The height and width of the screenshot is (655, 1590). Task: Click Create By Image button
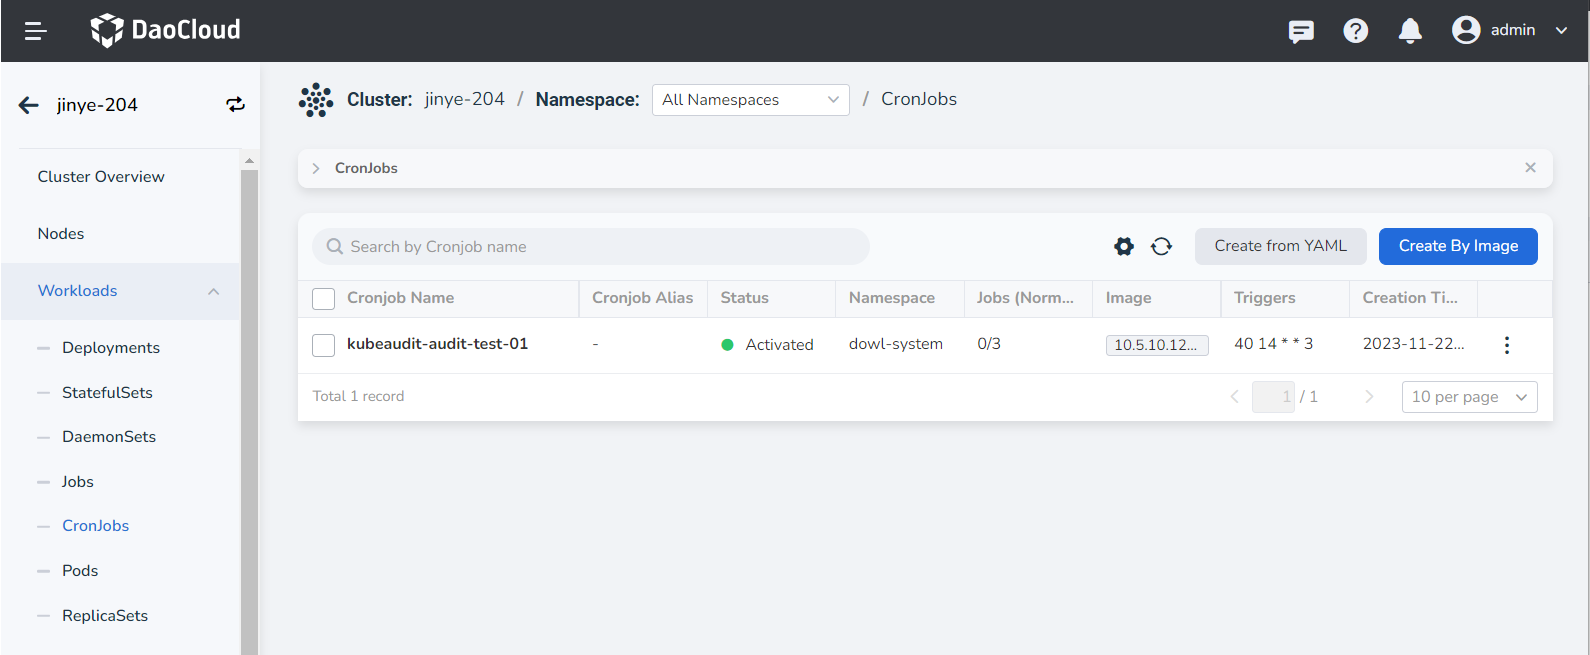[x=1457, y=246]
